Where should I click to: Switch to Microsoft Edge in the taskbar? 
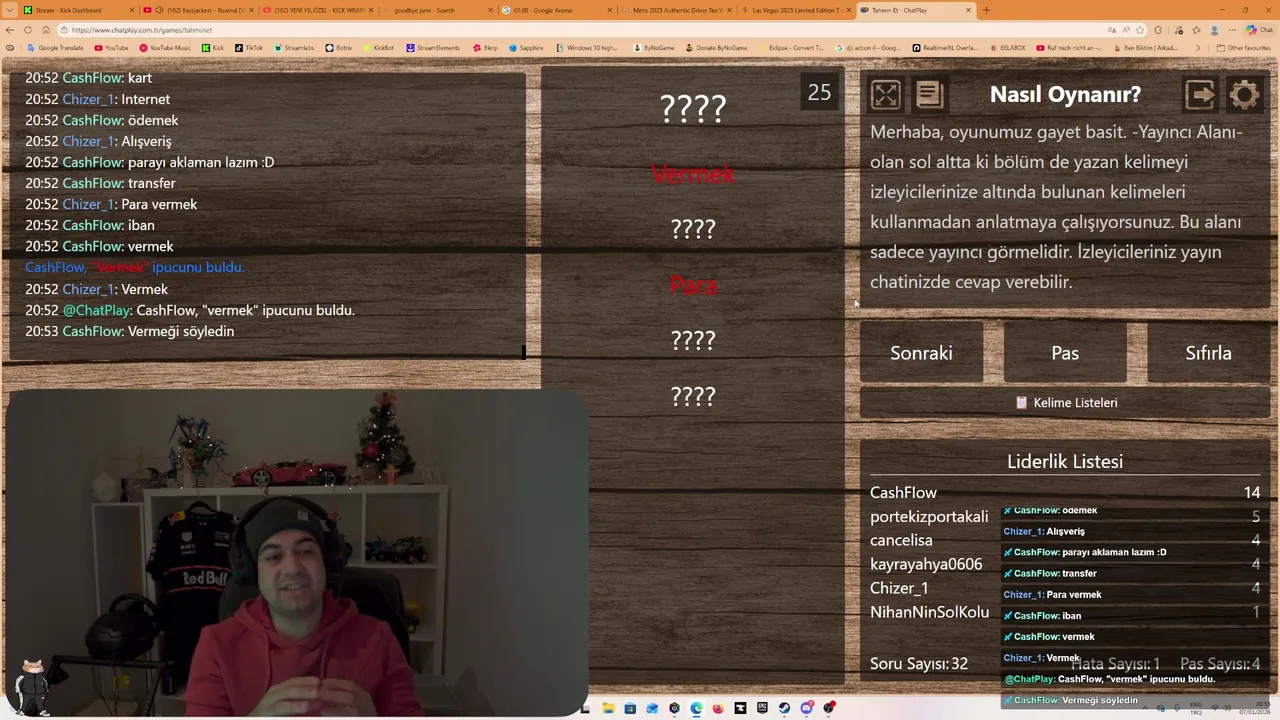click(696, 708)
